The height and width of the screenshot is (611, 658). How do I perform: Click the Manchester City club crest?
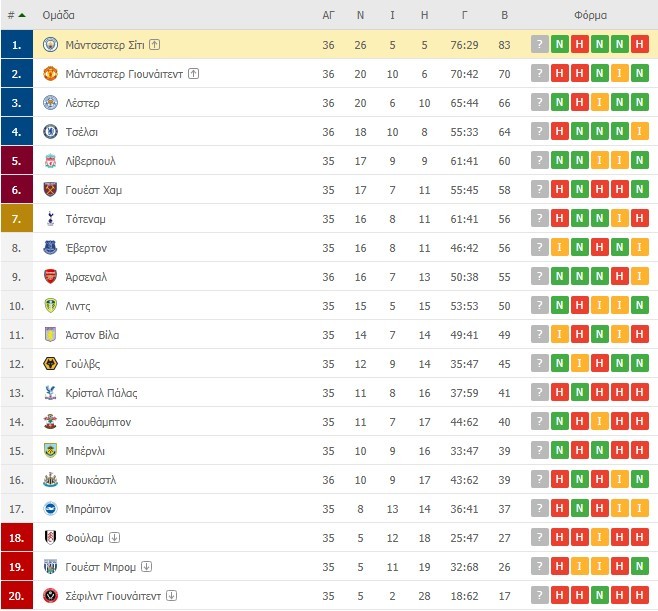pos(51,44)
